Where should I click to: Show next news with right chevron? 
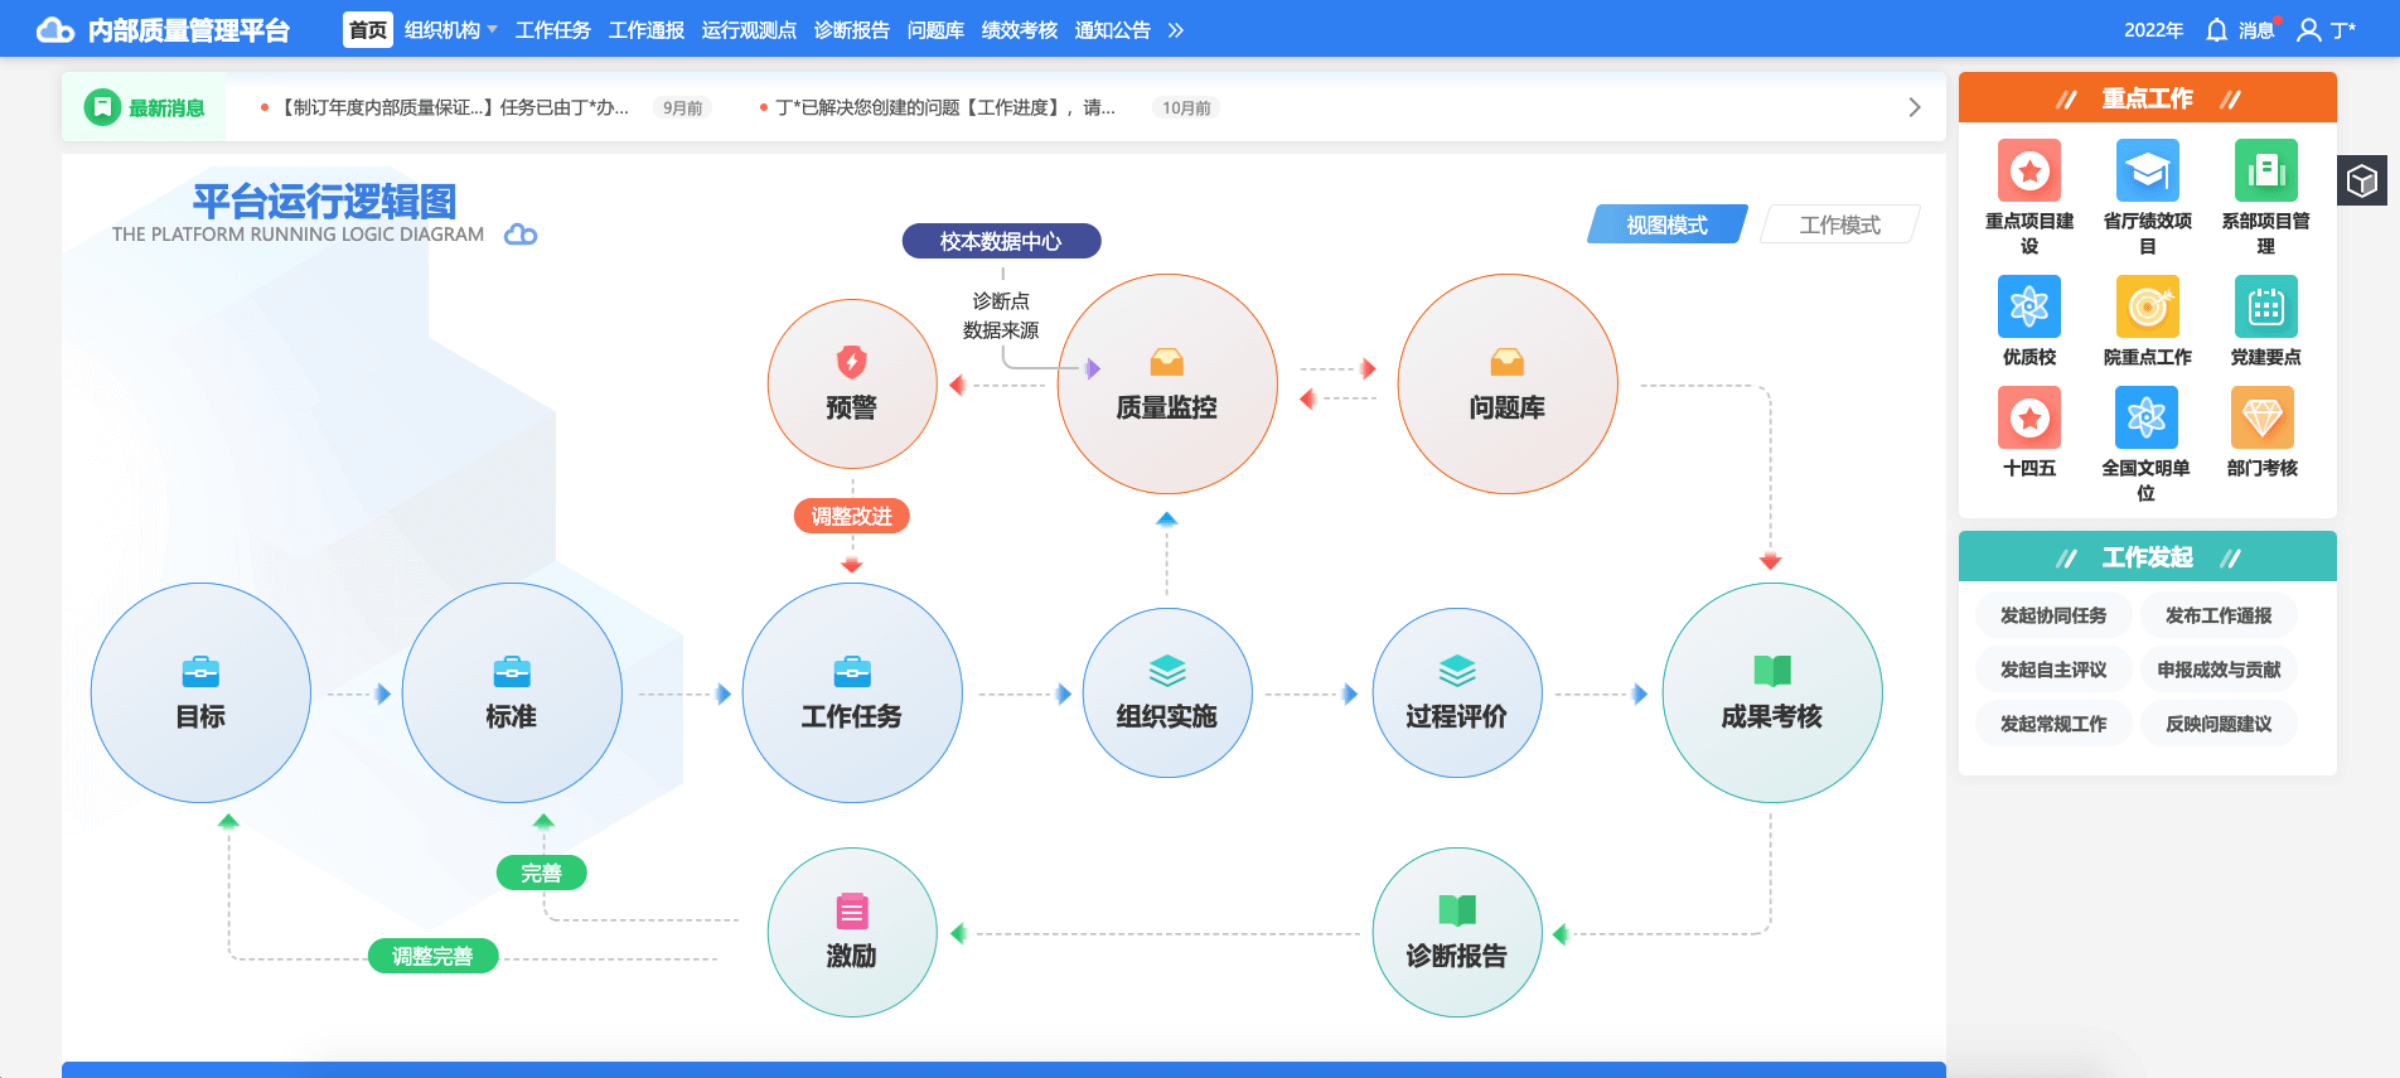1914,107
